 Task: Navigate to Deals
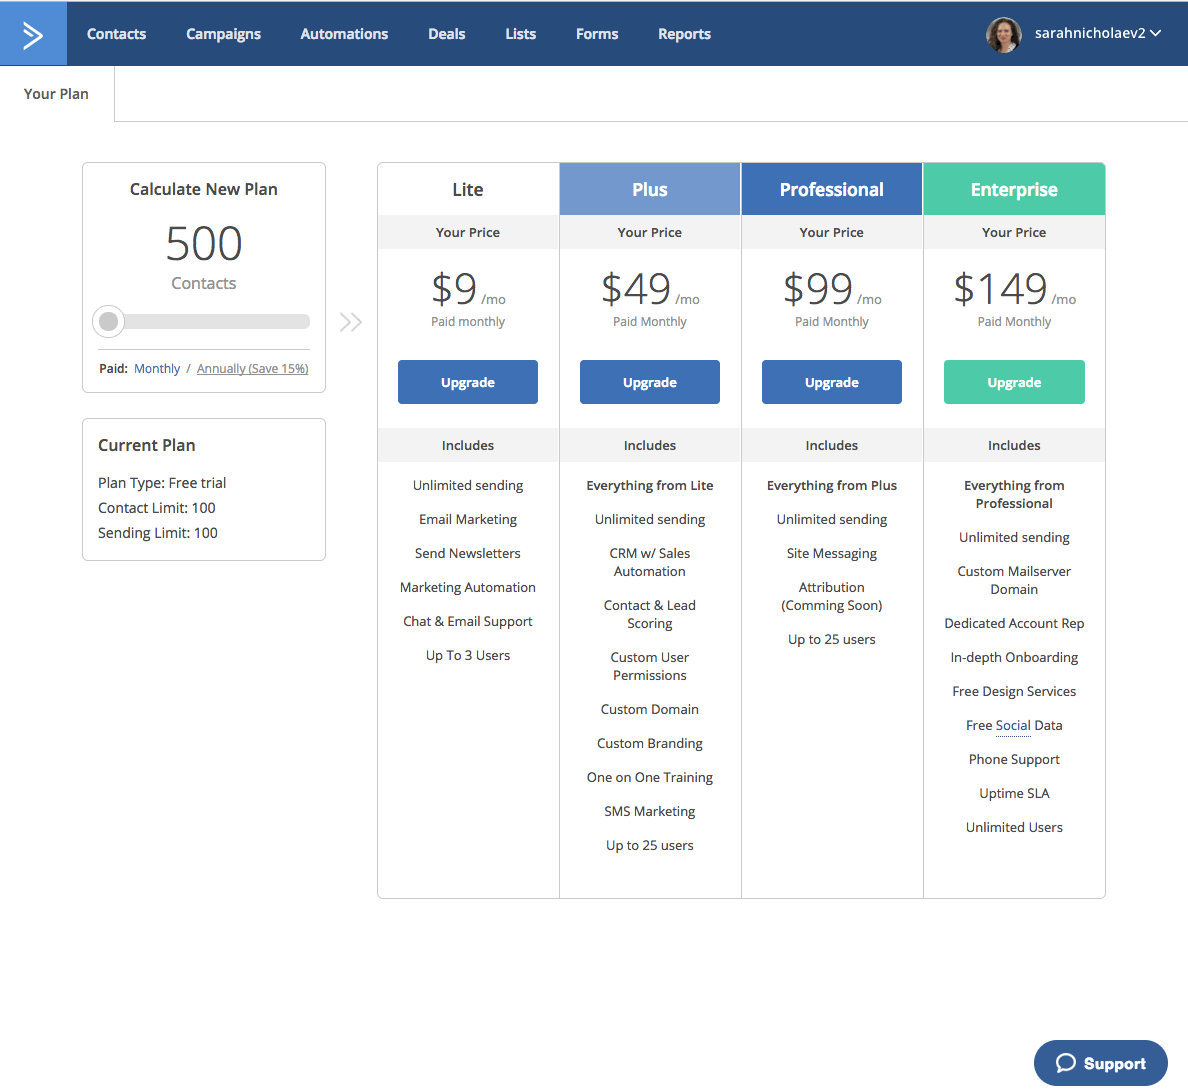point(446,34)
